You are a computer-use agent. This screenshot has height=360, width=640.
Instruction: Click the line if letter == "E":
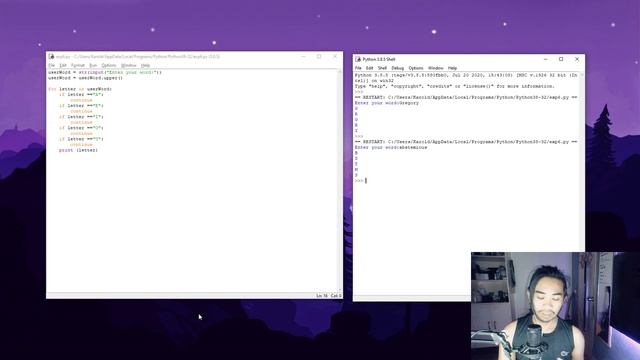pos(82,106)
